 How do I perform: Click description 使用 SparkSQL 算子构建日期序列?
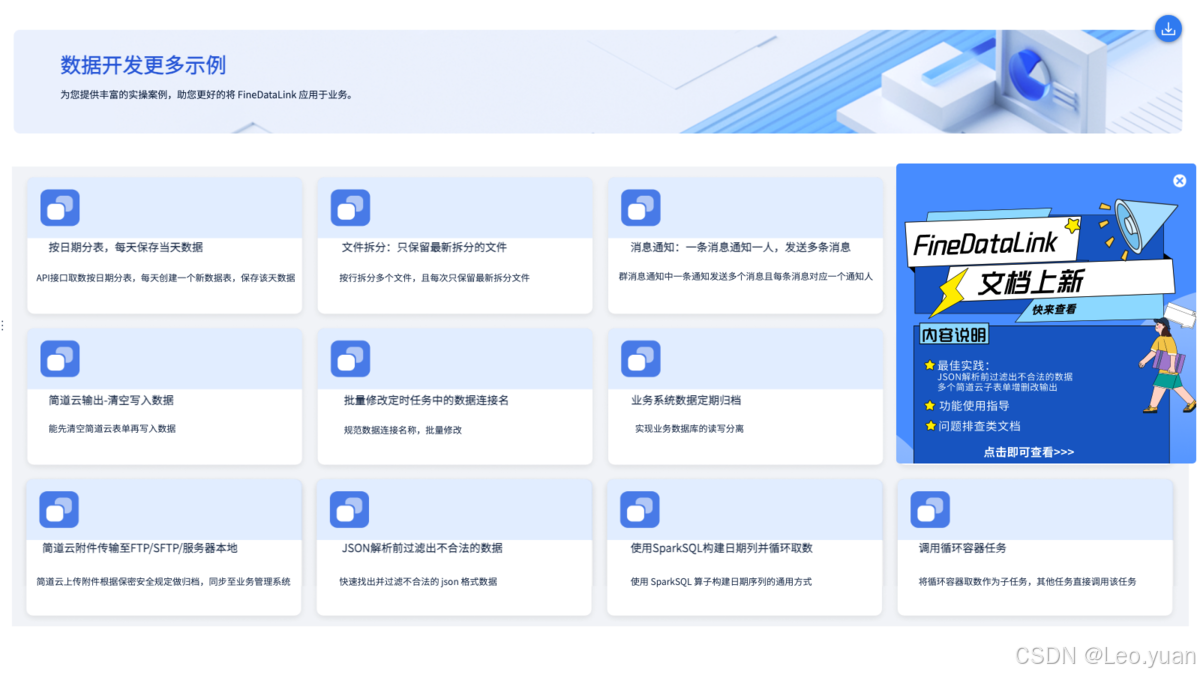click(720, 581)
